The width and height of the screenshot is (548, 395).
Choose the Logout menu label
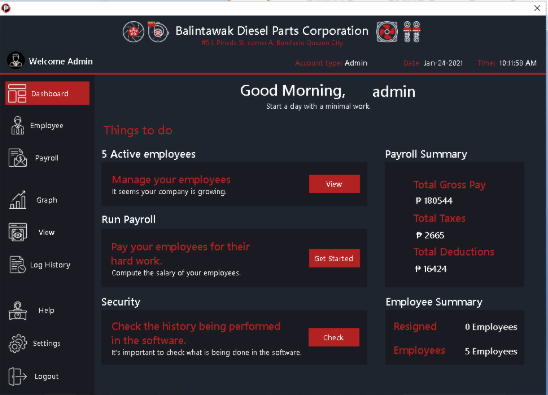46,376
